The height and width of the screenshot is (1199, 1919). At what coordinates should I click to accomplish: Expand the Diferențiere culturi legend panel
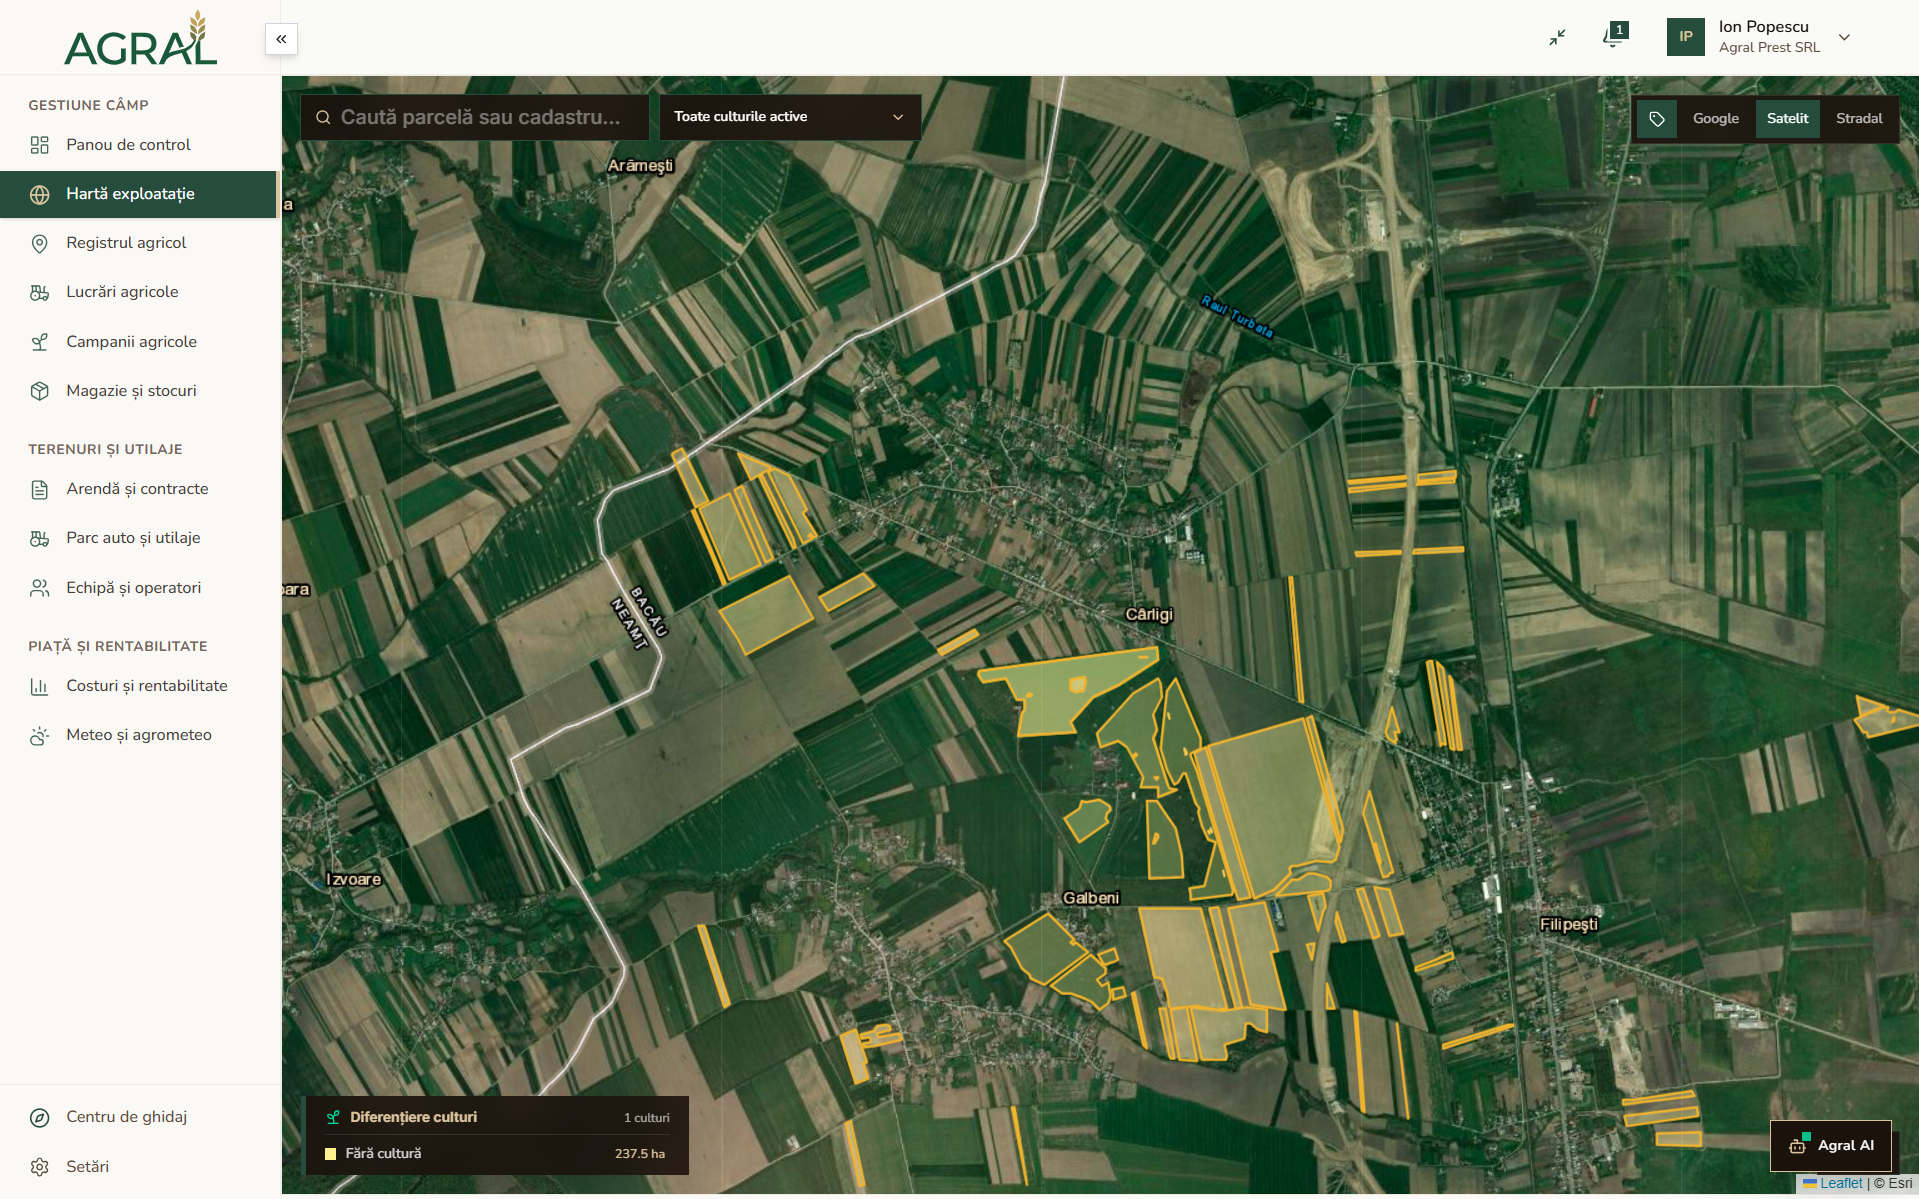(497, 1117)
